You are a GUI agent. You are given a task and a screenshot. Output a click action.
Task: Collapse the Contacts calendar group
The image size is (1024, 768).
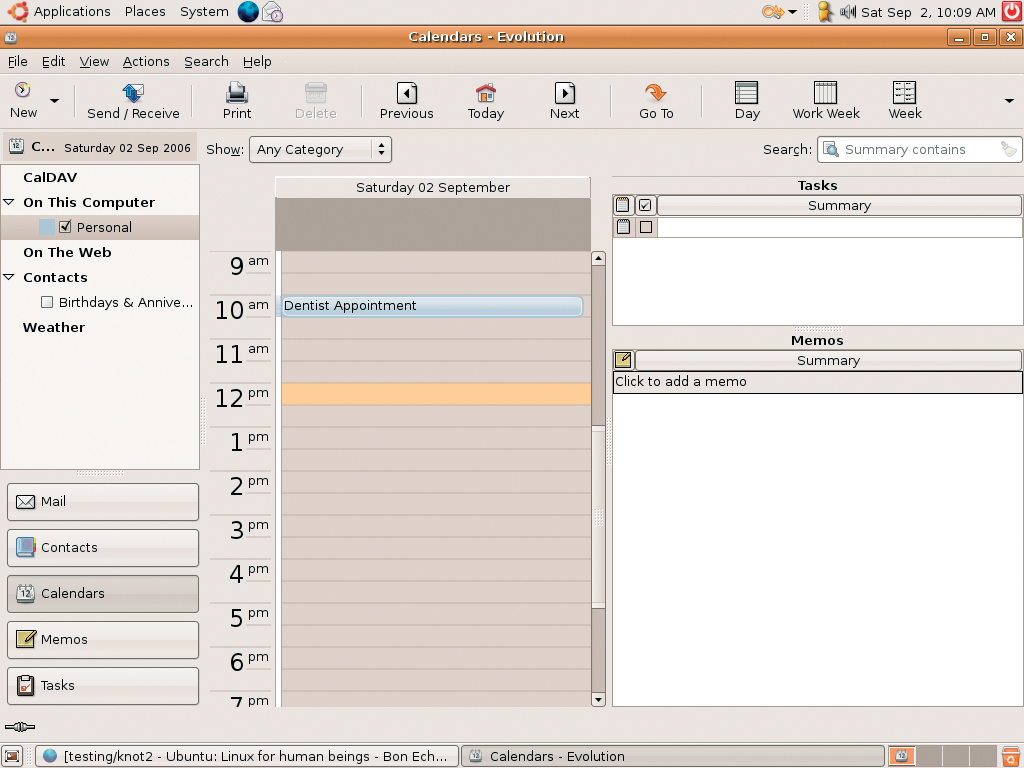[x=9, y=277]
